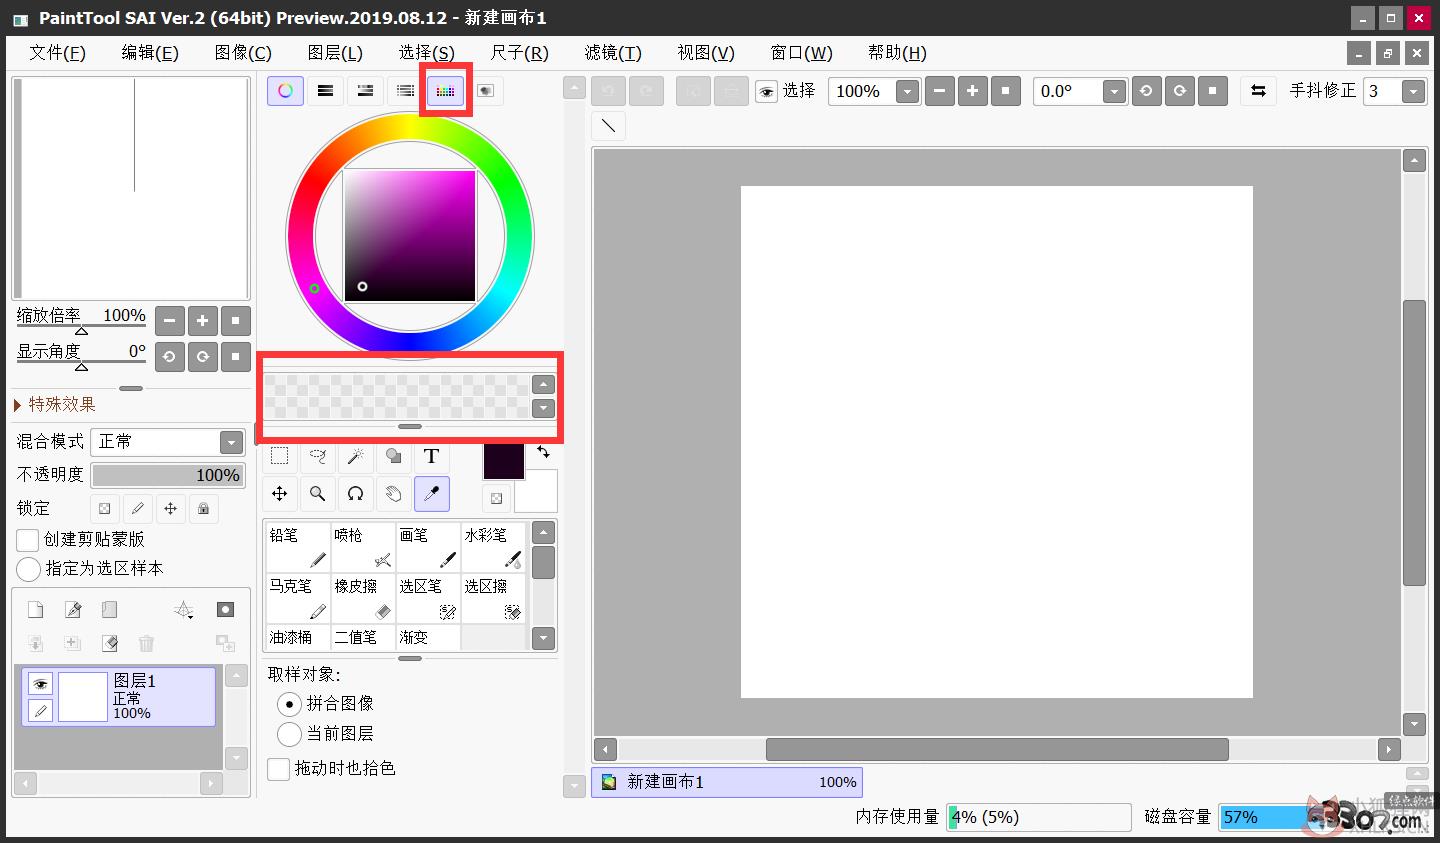Open the 文件(F) menu
The width and height of the screenshot is (1440, 843).
point(57,53)
